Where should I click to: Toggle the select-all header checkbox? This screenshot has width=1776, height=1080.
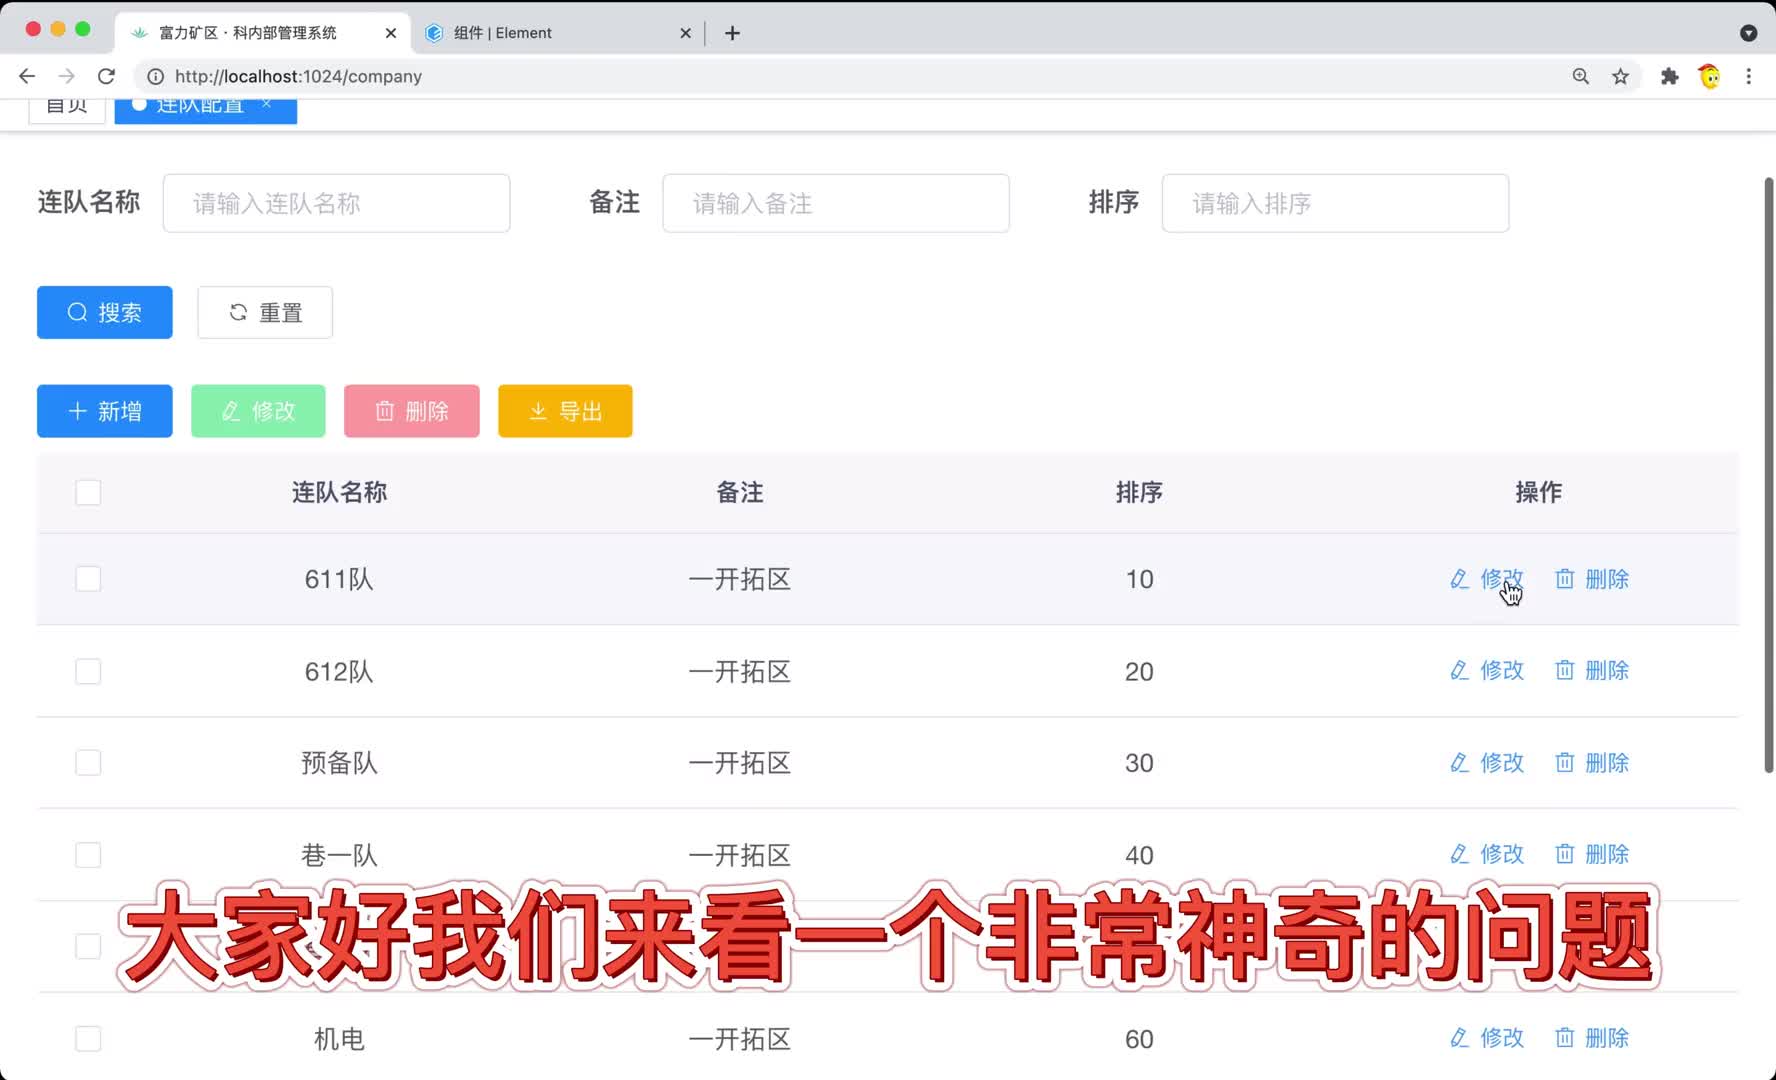[x=88, y=492]
